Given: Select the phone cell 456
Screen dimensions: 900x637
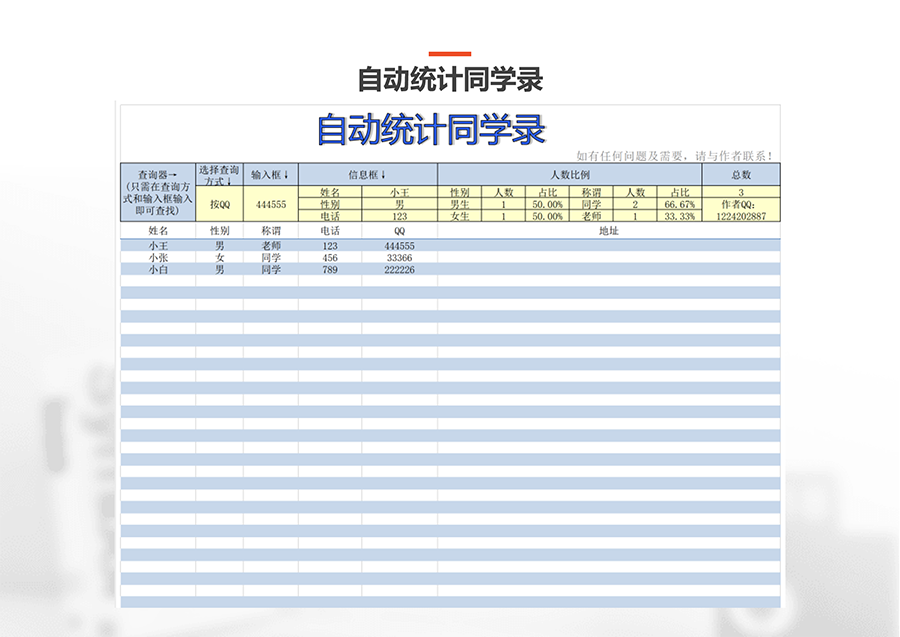Looking at the screenshot, I should tap(330, 258).
